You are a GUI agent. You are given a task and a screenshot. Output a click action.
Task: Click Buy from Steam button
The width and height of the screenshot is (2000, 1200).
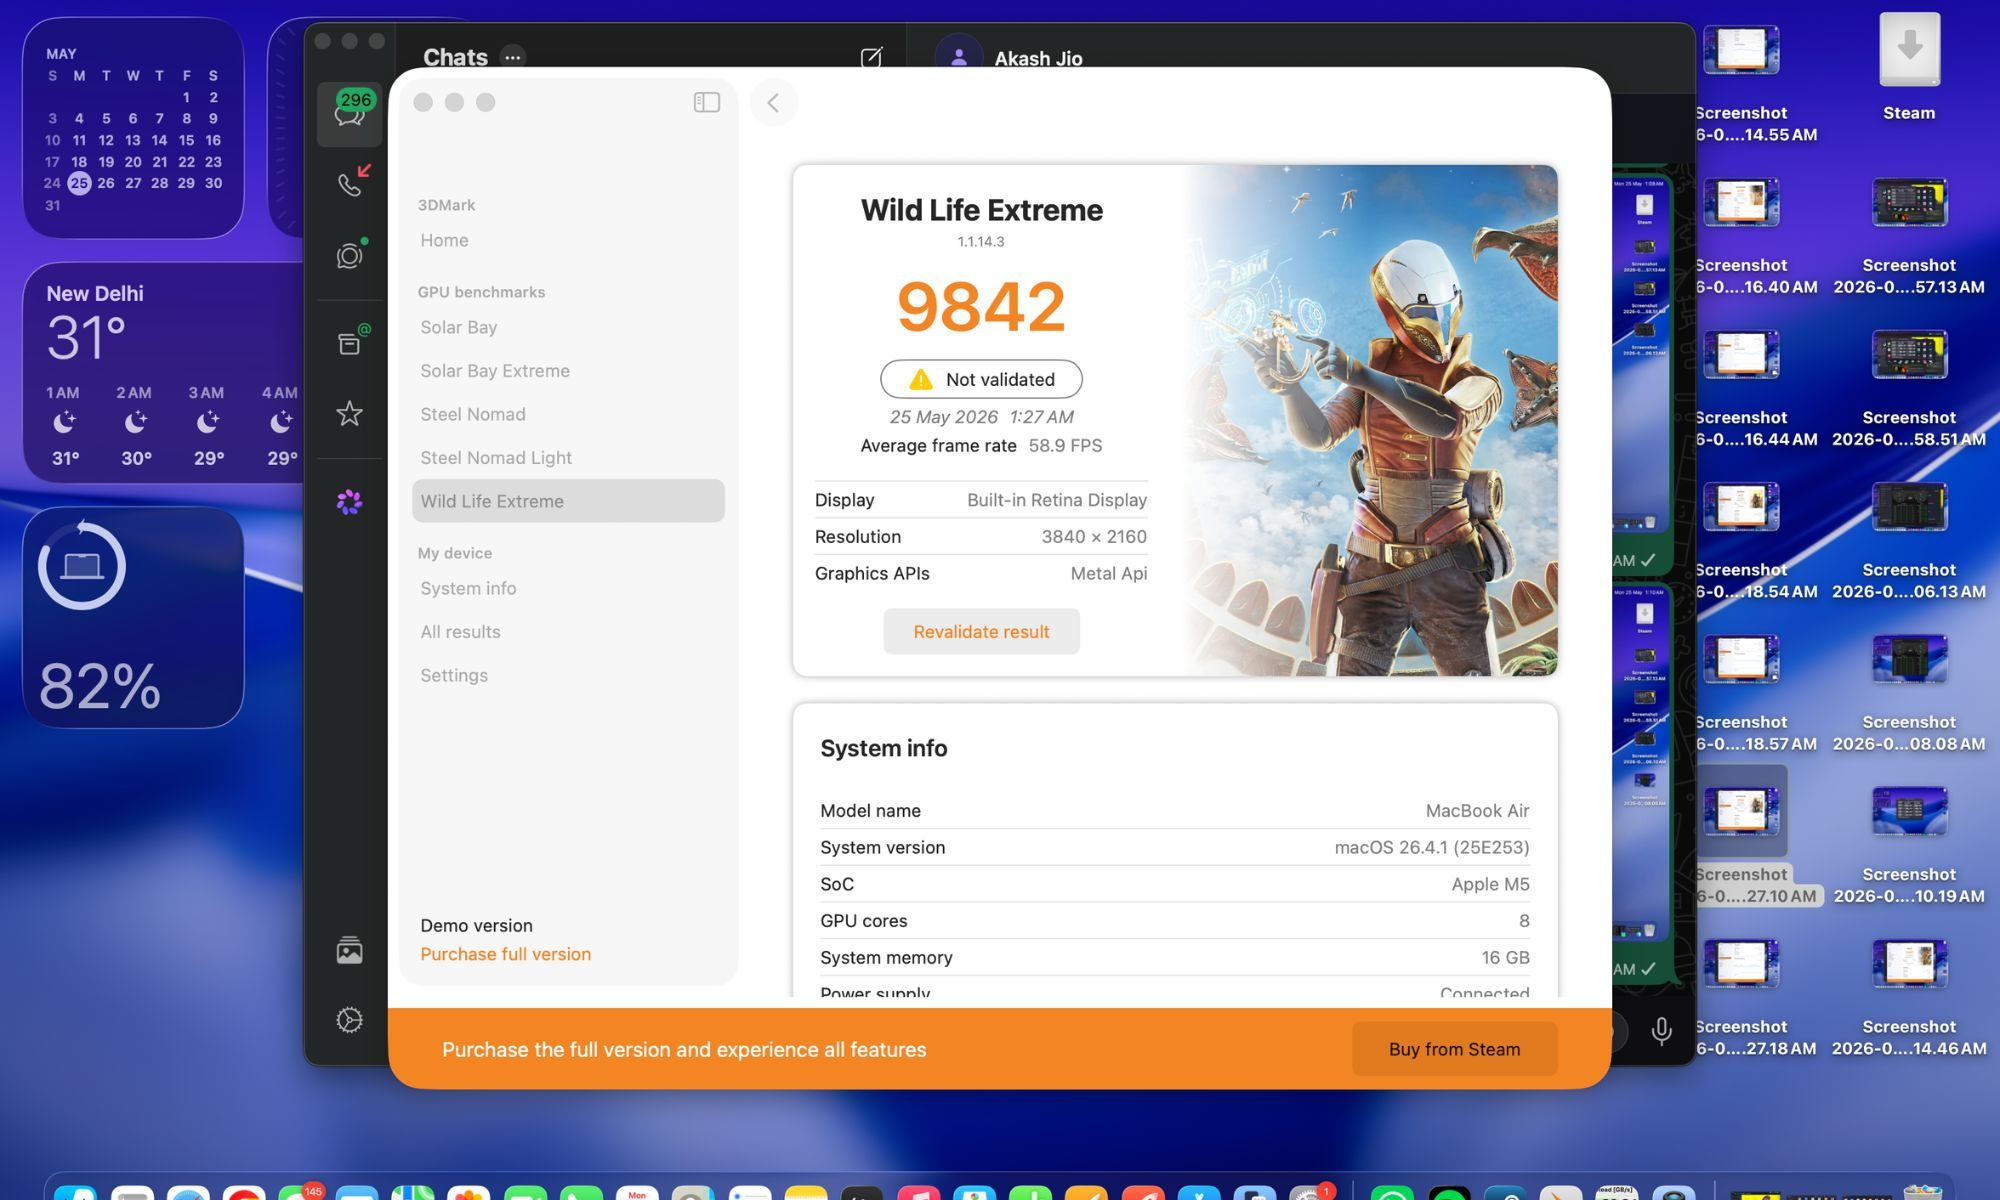pyautogui.click(x=1454, y=1049)
